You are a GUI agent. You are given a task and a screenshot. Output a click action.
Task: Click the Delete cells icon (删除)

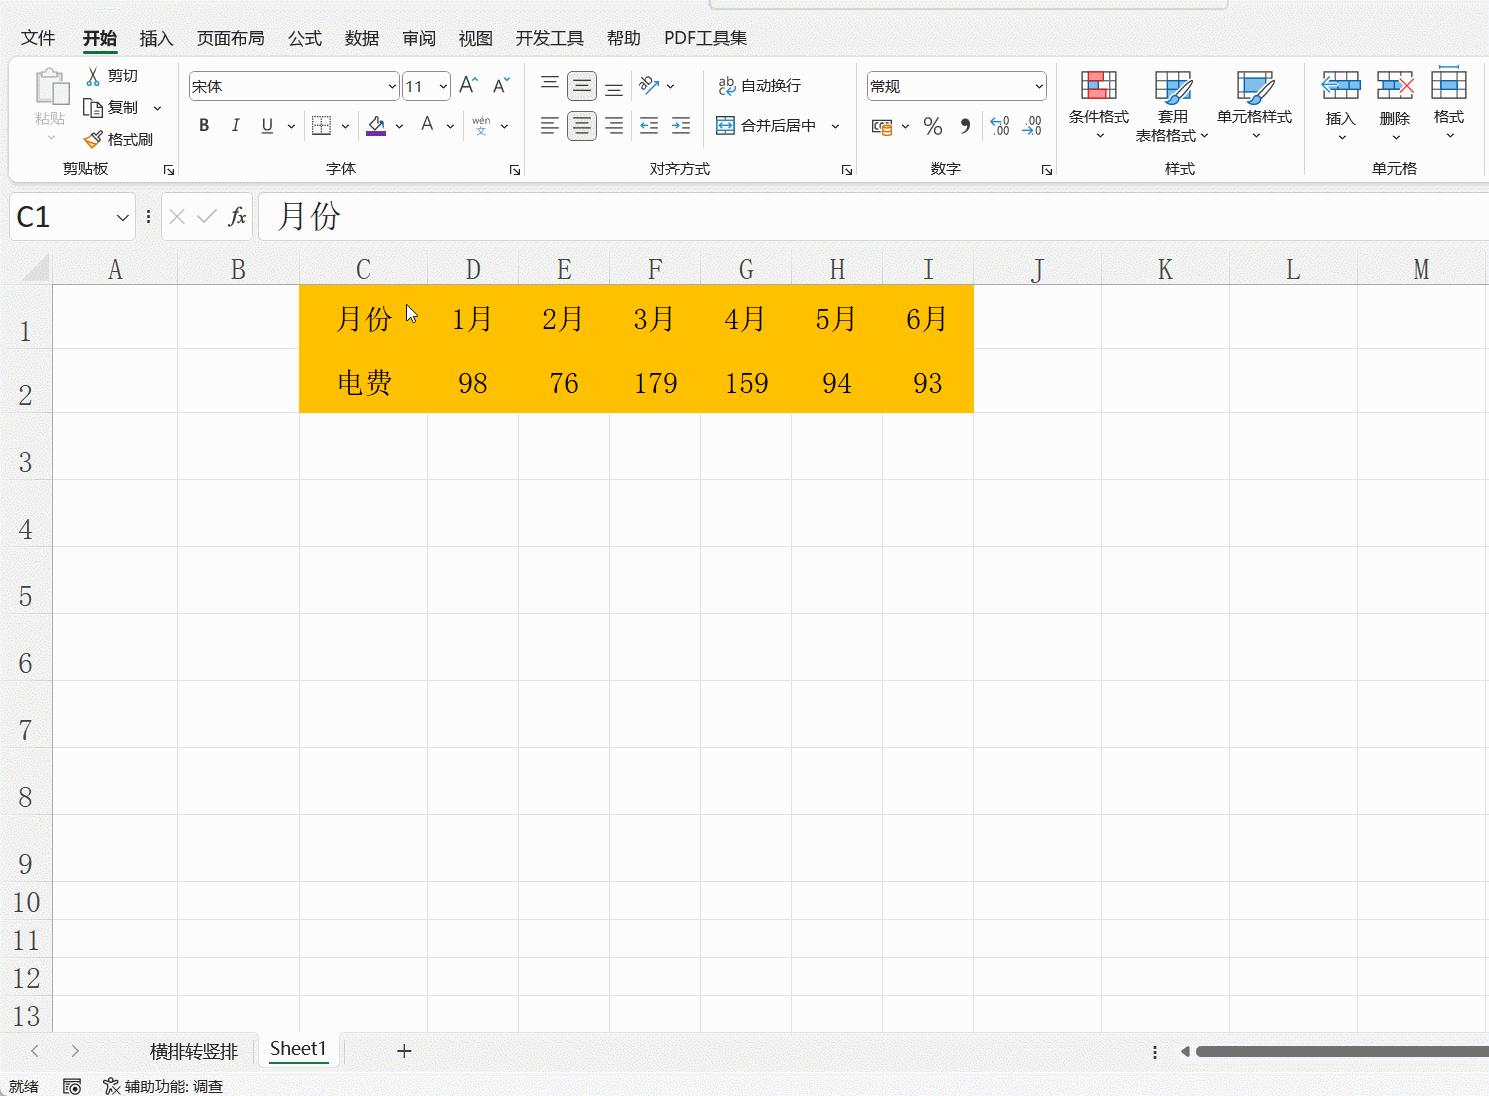[x=1394, y=100]
